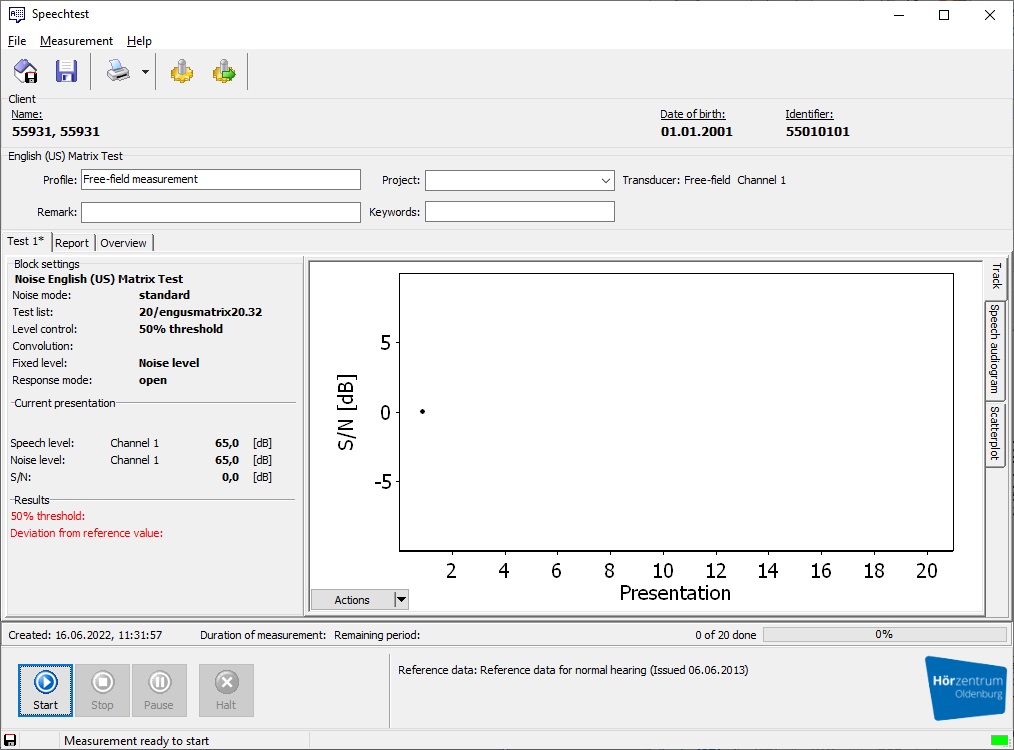The width and height of the screenshot is (1014, 750).
Task: Select the Scatterplot side tab
Action: click(995, 434)
